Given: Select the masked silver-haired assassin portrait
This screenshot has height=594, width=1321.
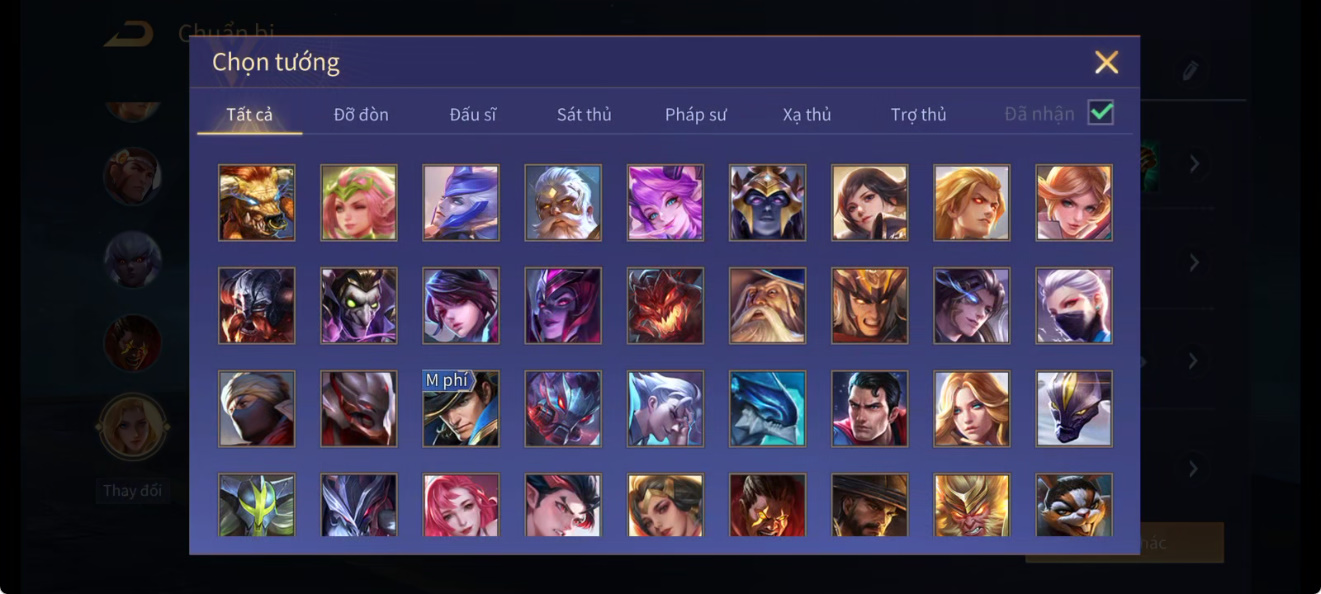Looking at the screenshot, I should coord(1074,305).
